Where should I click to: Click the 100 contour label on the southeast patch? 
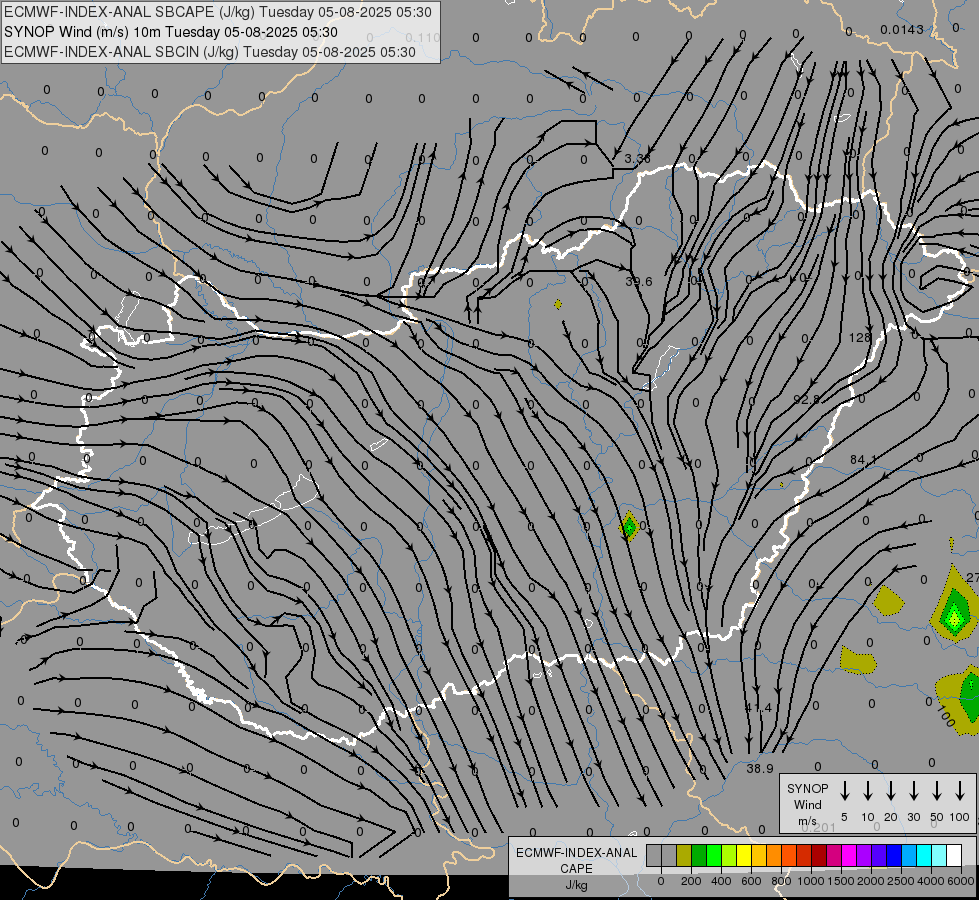945,715
